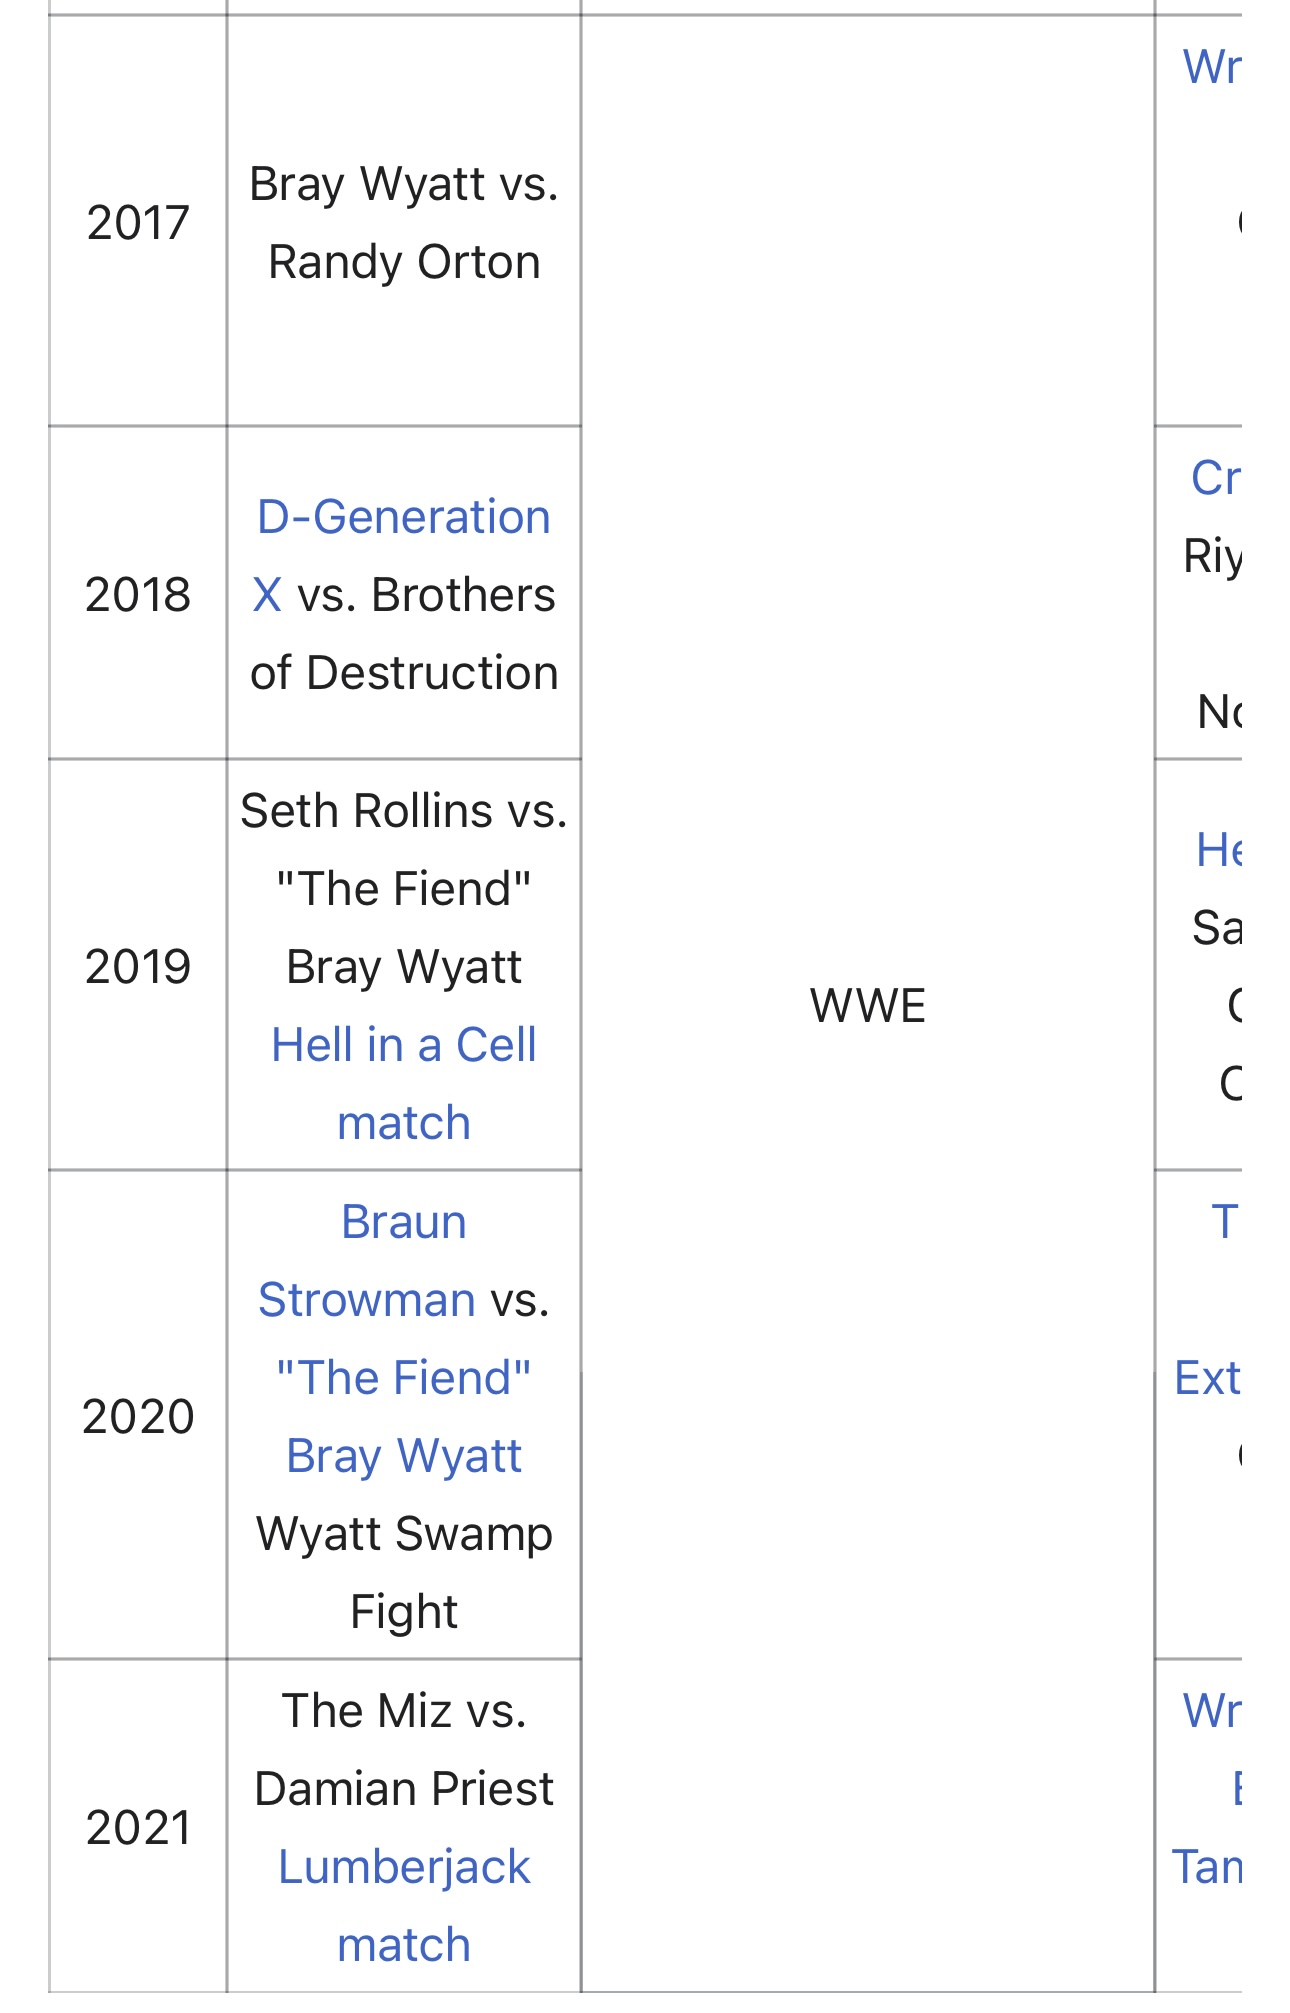Click the 2021 year cell
Image resolution: width=1290 pixels, height=2013 pixels.
point(138,1827)
